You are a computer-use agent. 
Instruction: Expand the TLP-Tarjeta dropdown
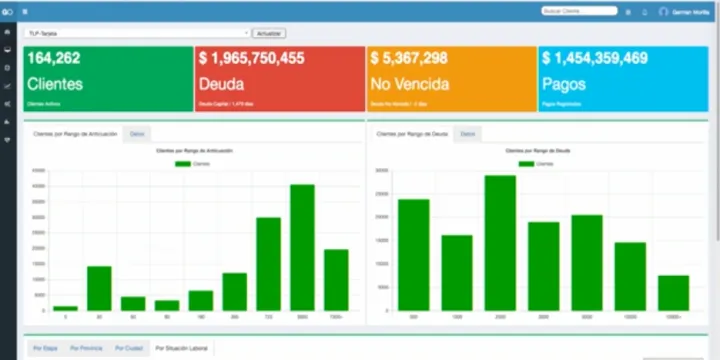coord(137,34)
